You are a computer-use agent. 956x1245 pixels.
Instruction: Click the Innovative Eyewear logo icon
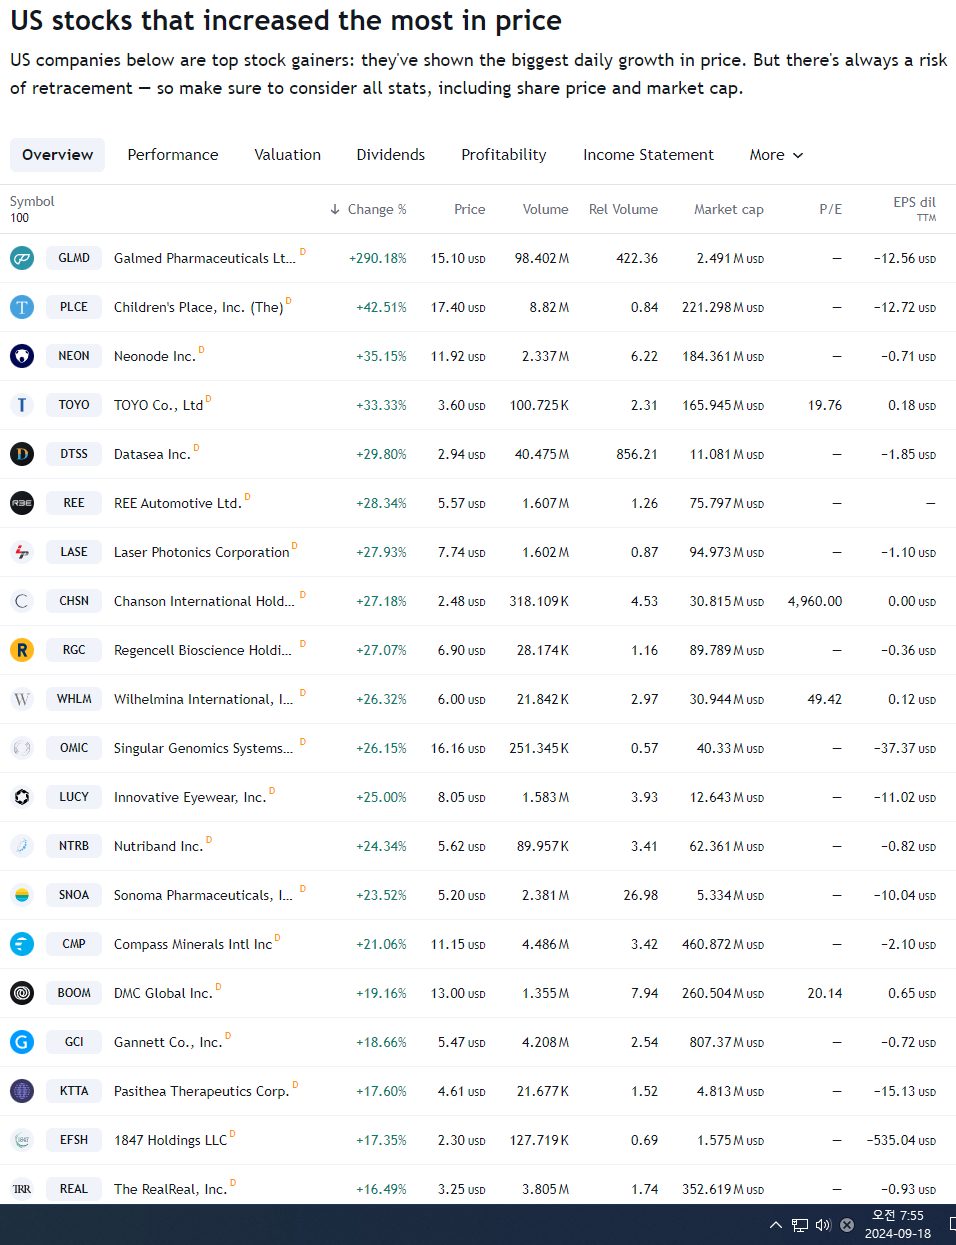coord(22,797)
